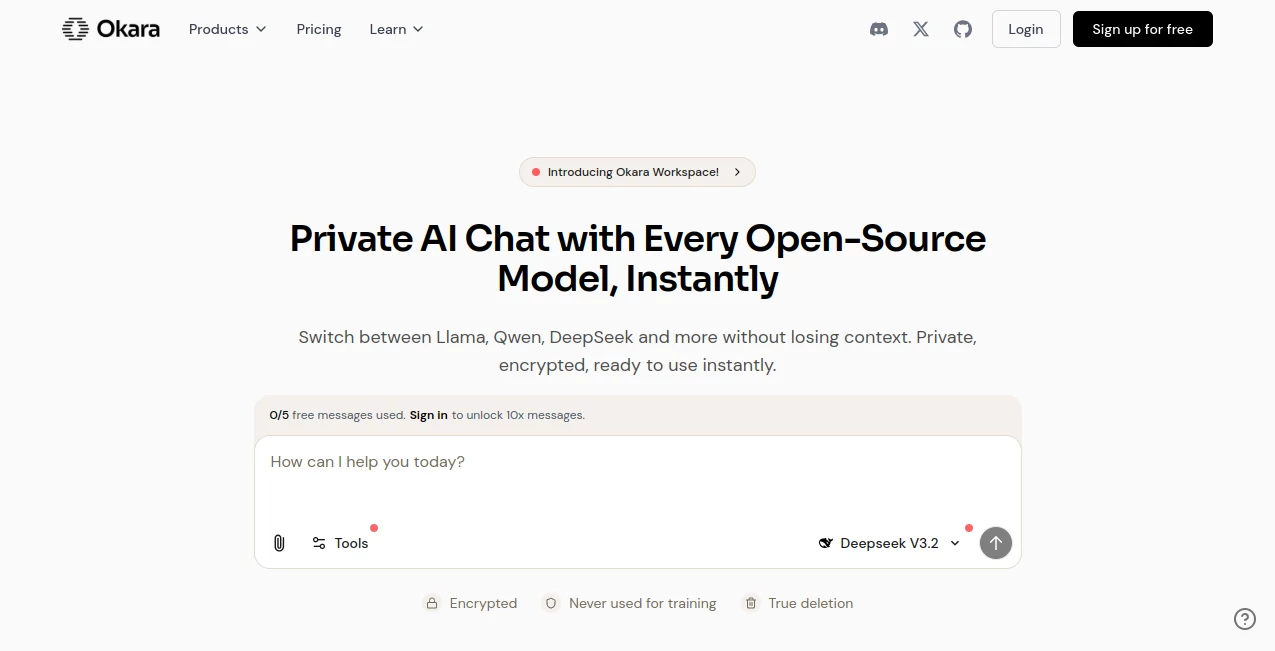The height and width of the screenshot is (651, 1275).
Task: Send the message with the arrow button
Action: click(x=995, y=543)
